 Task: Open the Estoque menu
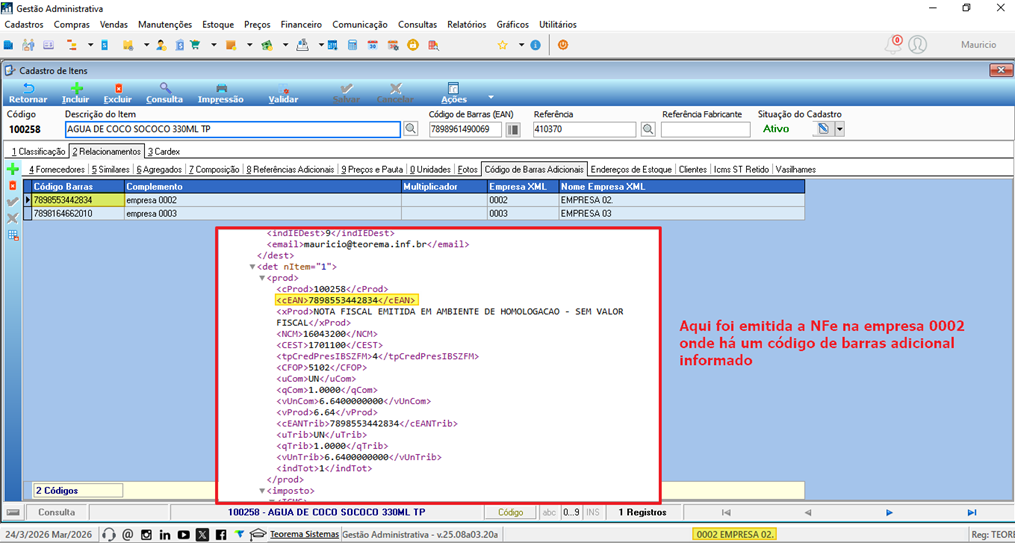[x=218, y=25]
